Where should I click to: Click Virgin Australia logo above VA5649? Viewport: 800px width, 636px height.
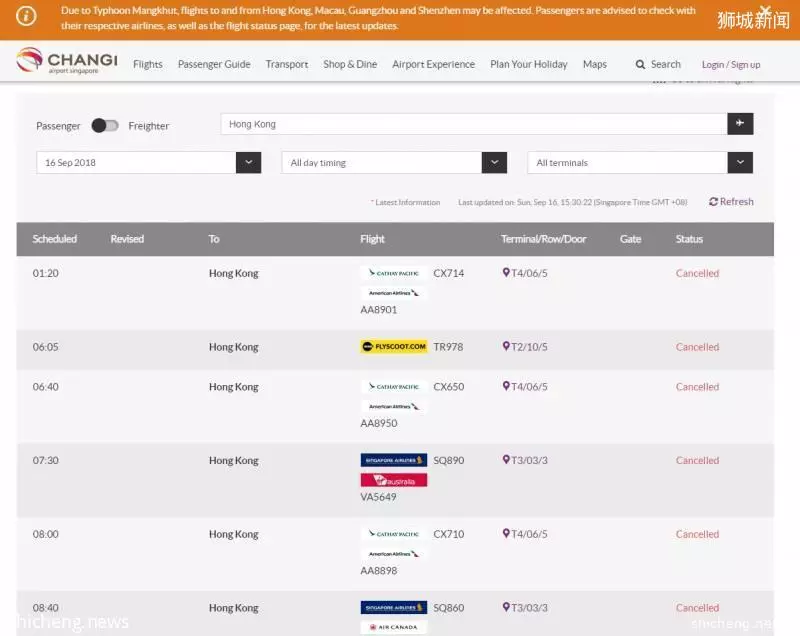394,480
